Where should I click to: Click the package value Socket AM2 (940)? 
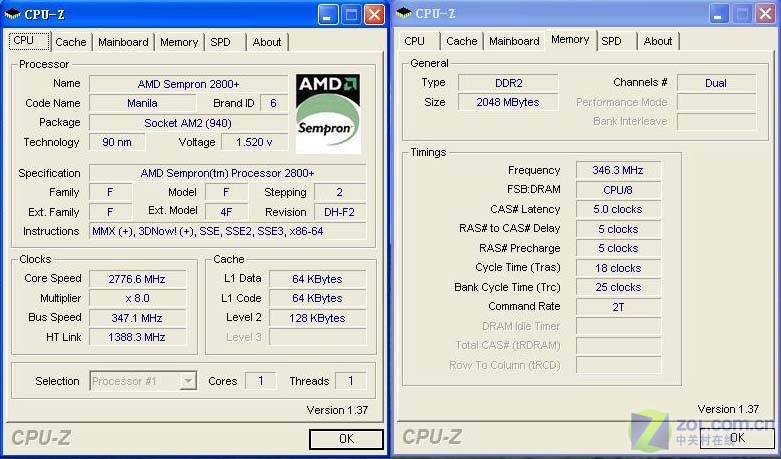[x=188, y=123]
